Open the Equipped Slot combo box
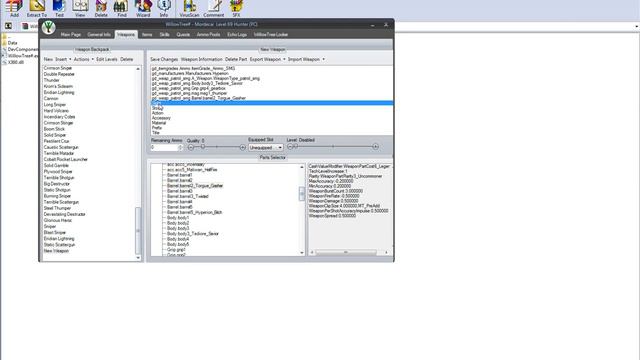 pos(266,147)
